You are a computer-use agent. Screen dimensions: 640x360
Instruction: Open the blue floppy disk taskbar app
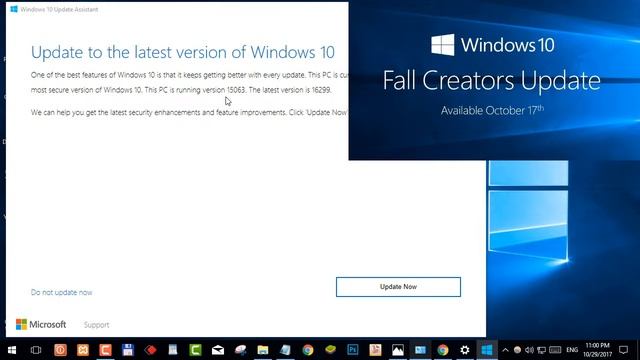click(128, 350)
